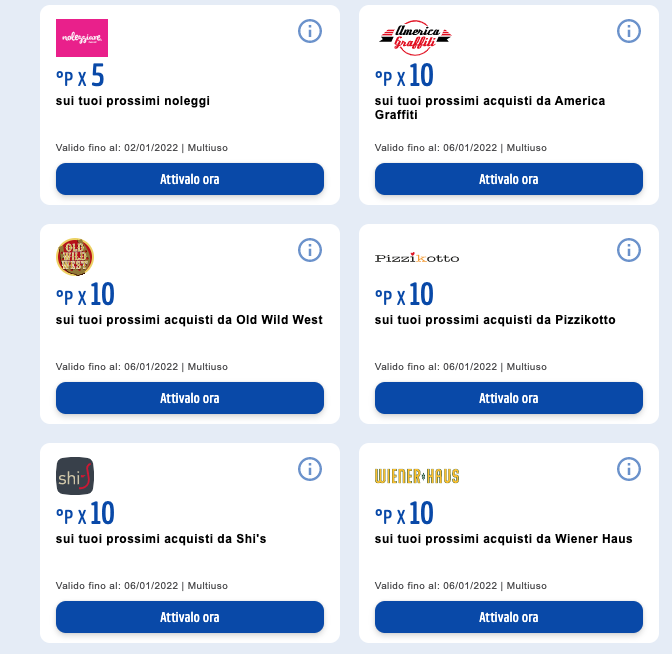672x654 pixels.
Task: Activate the noleggi x5 points offer
Action: pos(190,179)
